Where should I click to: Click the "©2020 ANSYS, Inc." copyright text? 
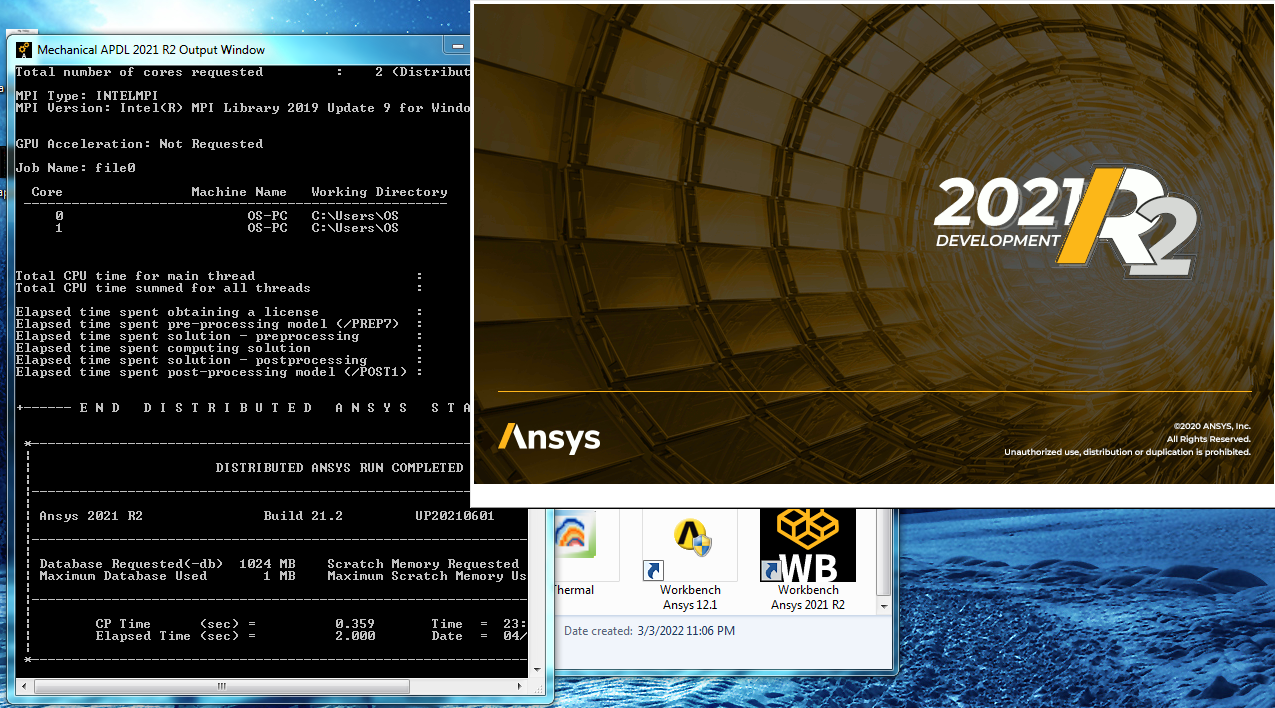tap(1212, 426)
